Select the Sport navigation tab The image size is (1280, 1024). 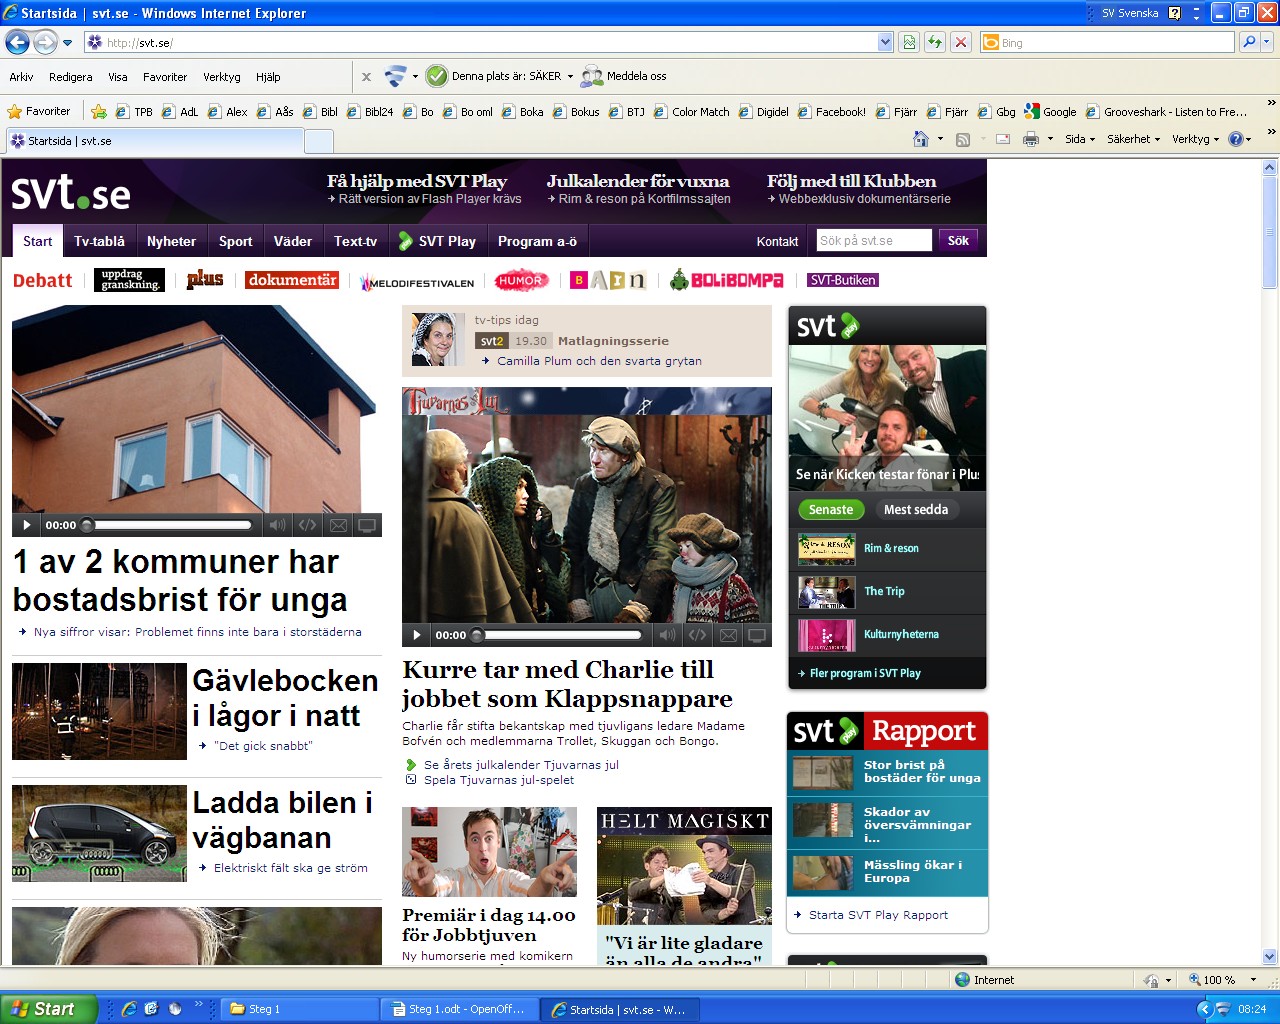pyautogui.click(x=235, y=241)
